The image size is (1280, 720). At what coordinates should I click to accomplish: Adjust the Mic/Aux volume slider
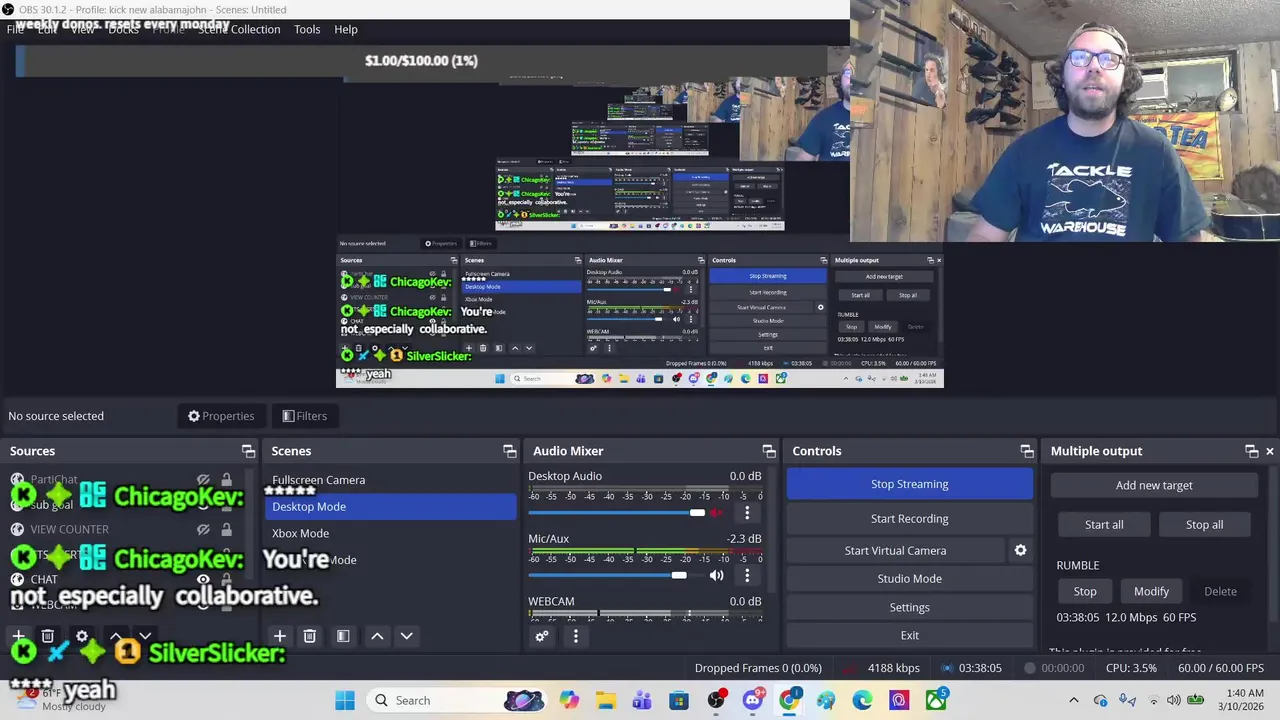[x=616, y=575]
